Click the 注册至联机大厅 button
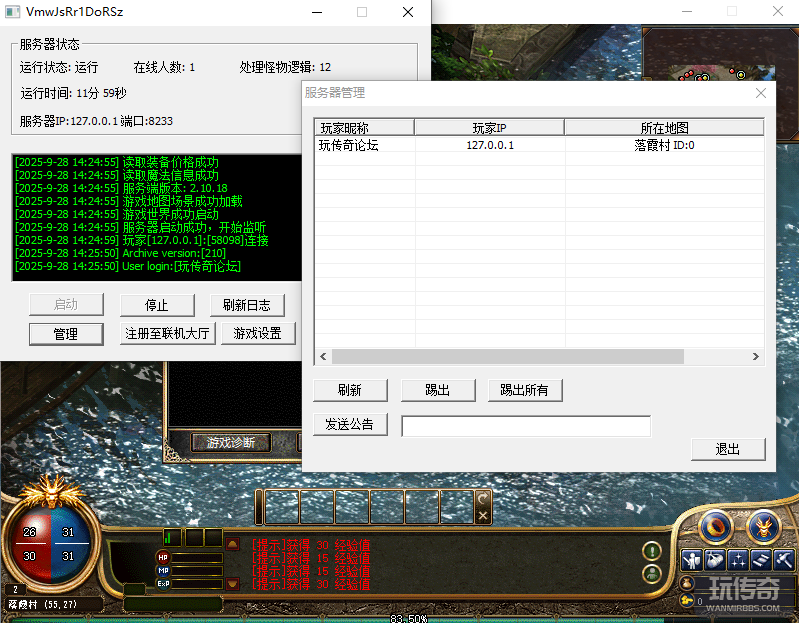 point(168,334)
